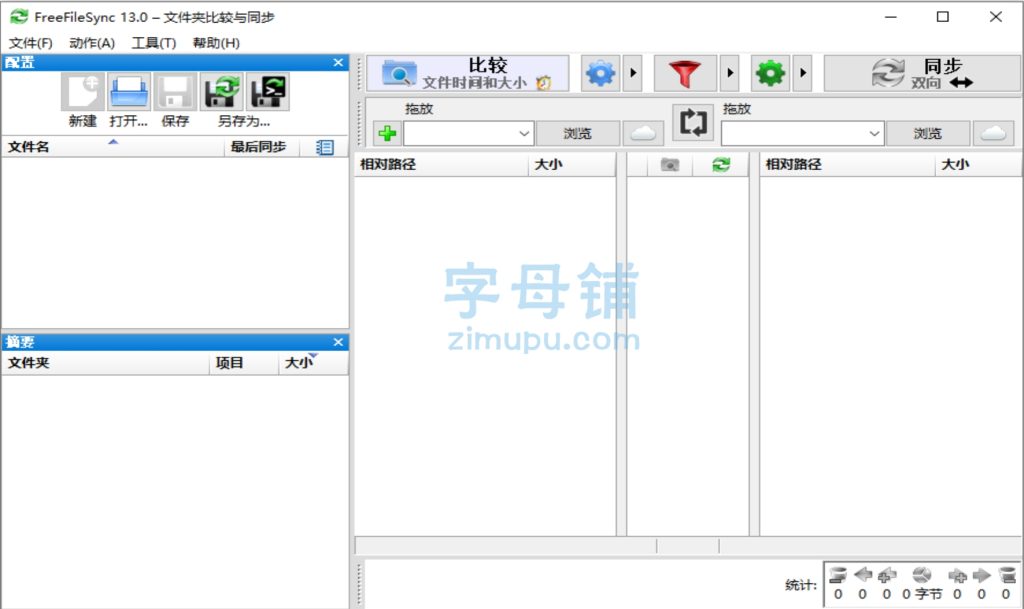Open a saved configuration file

pyautogui.click(x=129, y=92)
